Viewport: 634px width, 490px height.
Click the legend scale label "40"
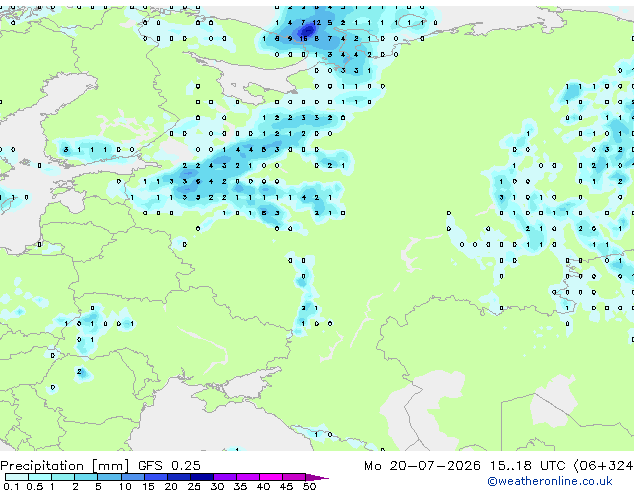coord(263,486)
